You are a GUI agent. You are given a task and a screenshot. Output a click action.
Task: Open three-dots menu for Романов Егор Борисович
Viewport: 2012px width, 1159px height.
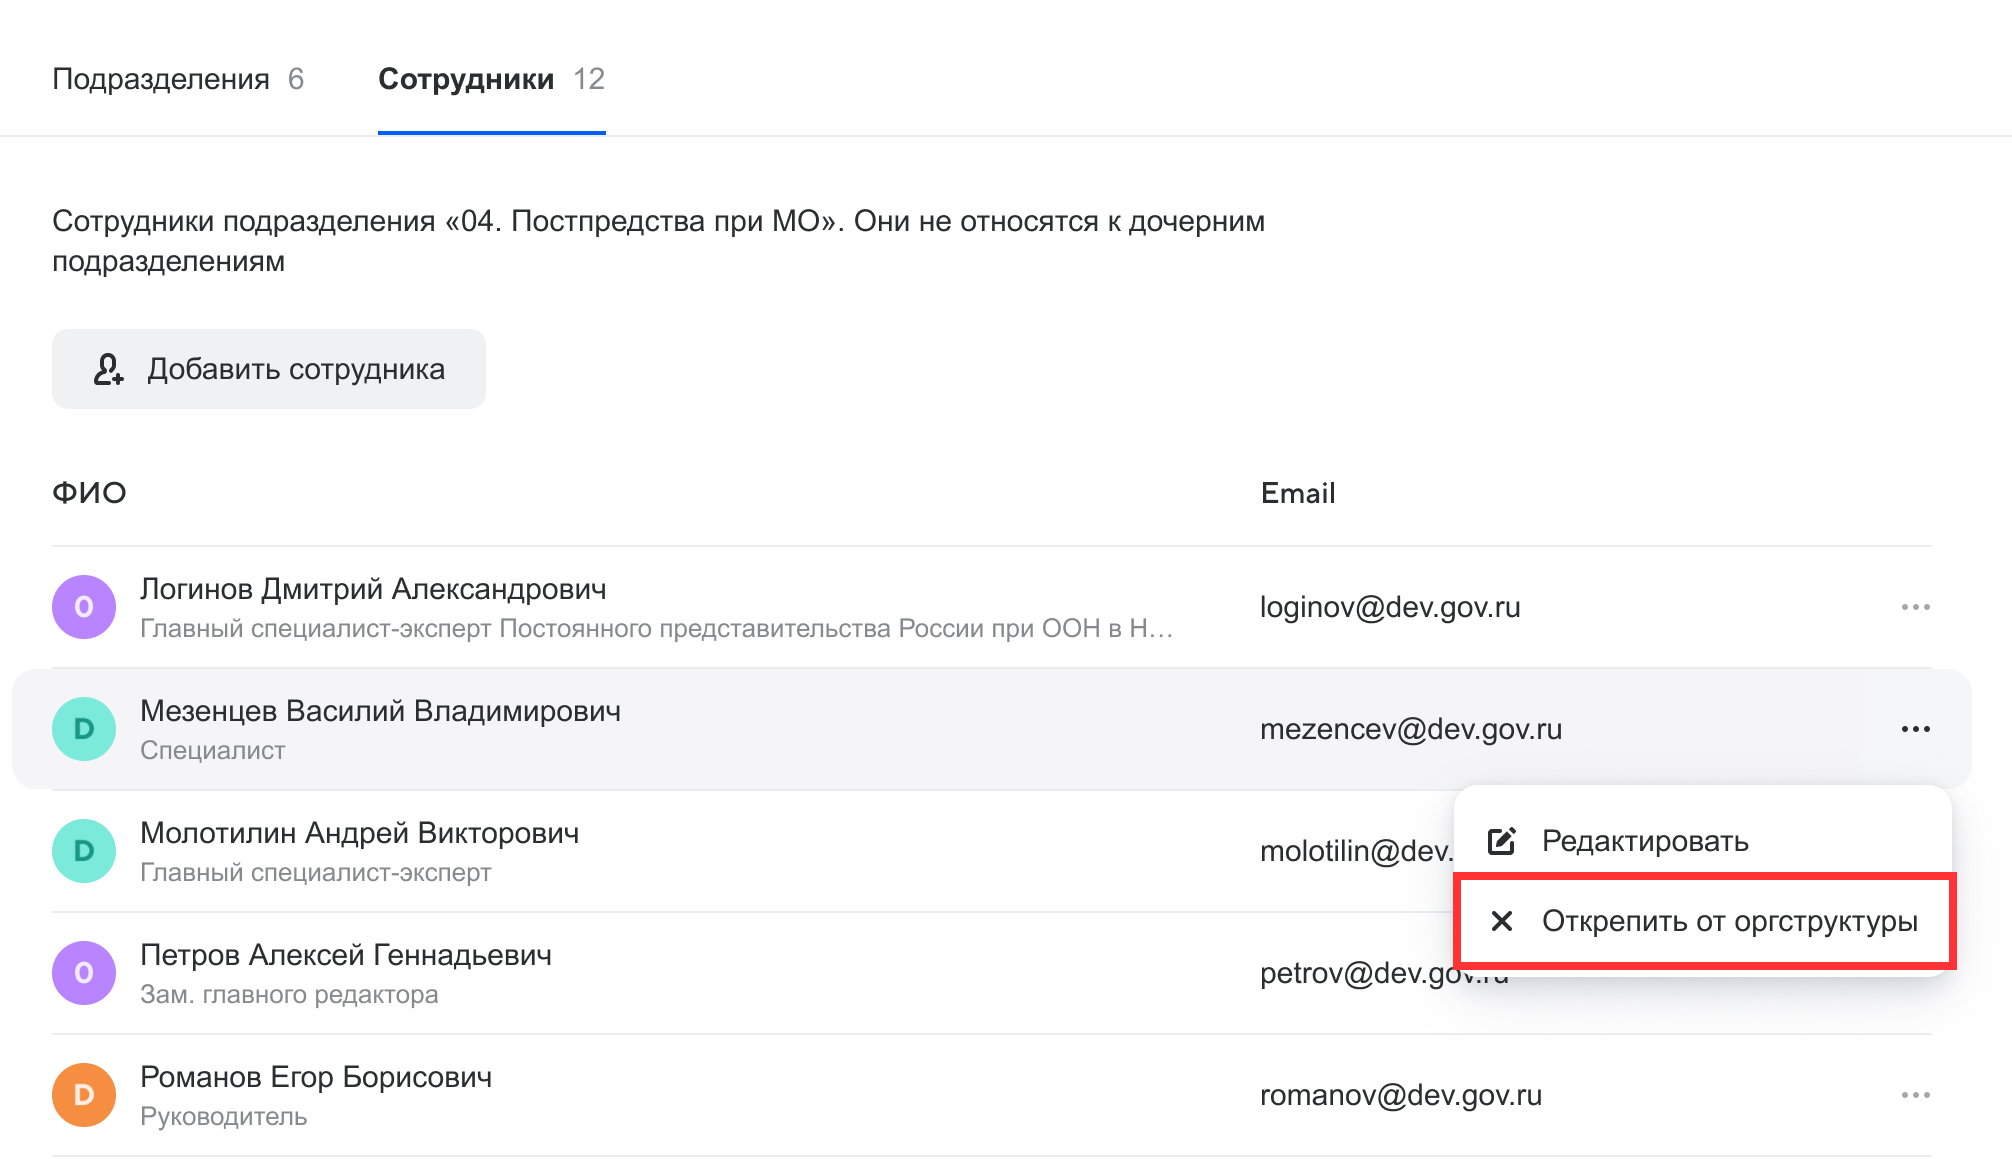[x=1915, y=1095]
